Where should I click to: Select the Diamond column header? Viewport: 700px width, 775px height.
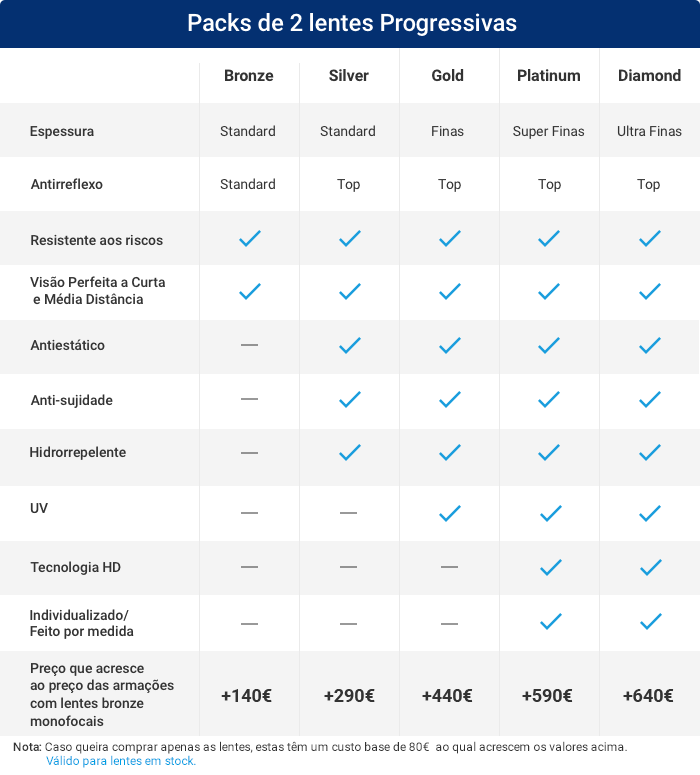[649, 76]
